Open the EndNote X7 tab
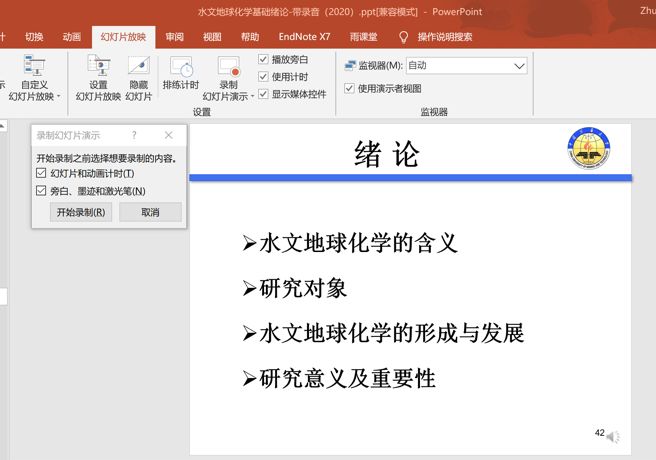Screen dimensions: 656x460 [305, 37]
